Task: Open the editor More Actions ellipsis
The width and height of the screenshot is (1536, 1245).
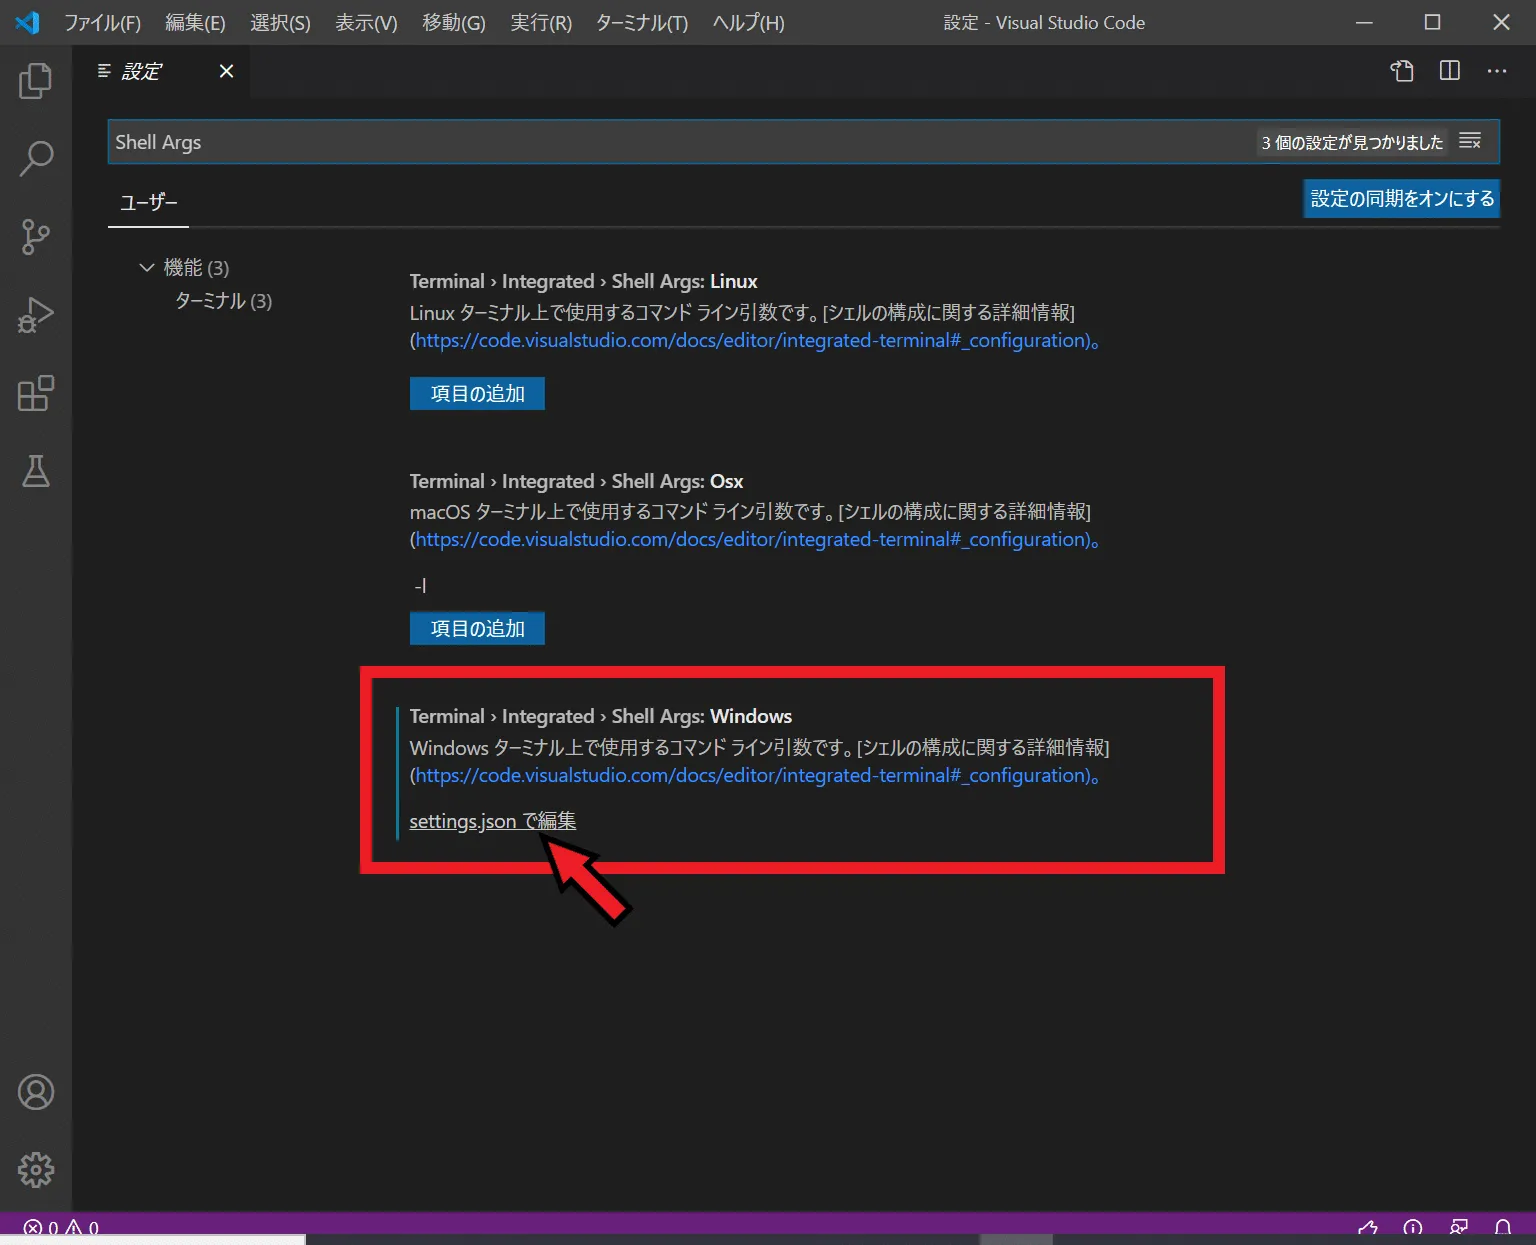Action: tap(1496, 71)
